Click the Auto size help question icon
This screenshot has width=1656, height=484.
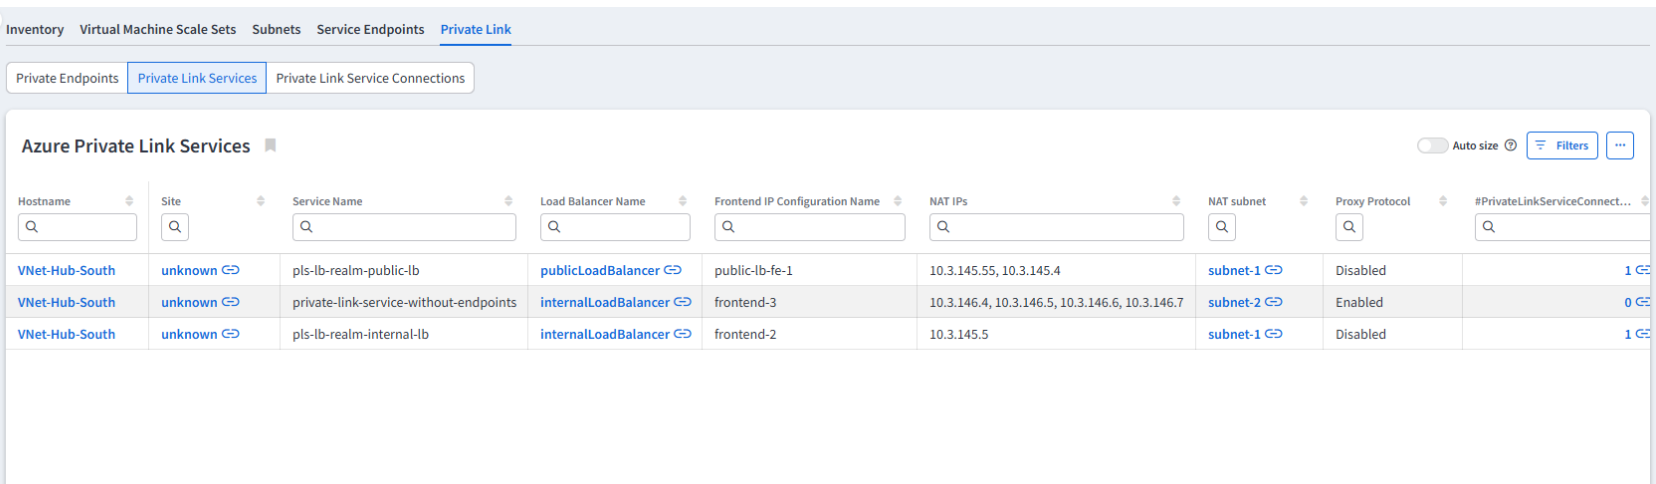1510,146
